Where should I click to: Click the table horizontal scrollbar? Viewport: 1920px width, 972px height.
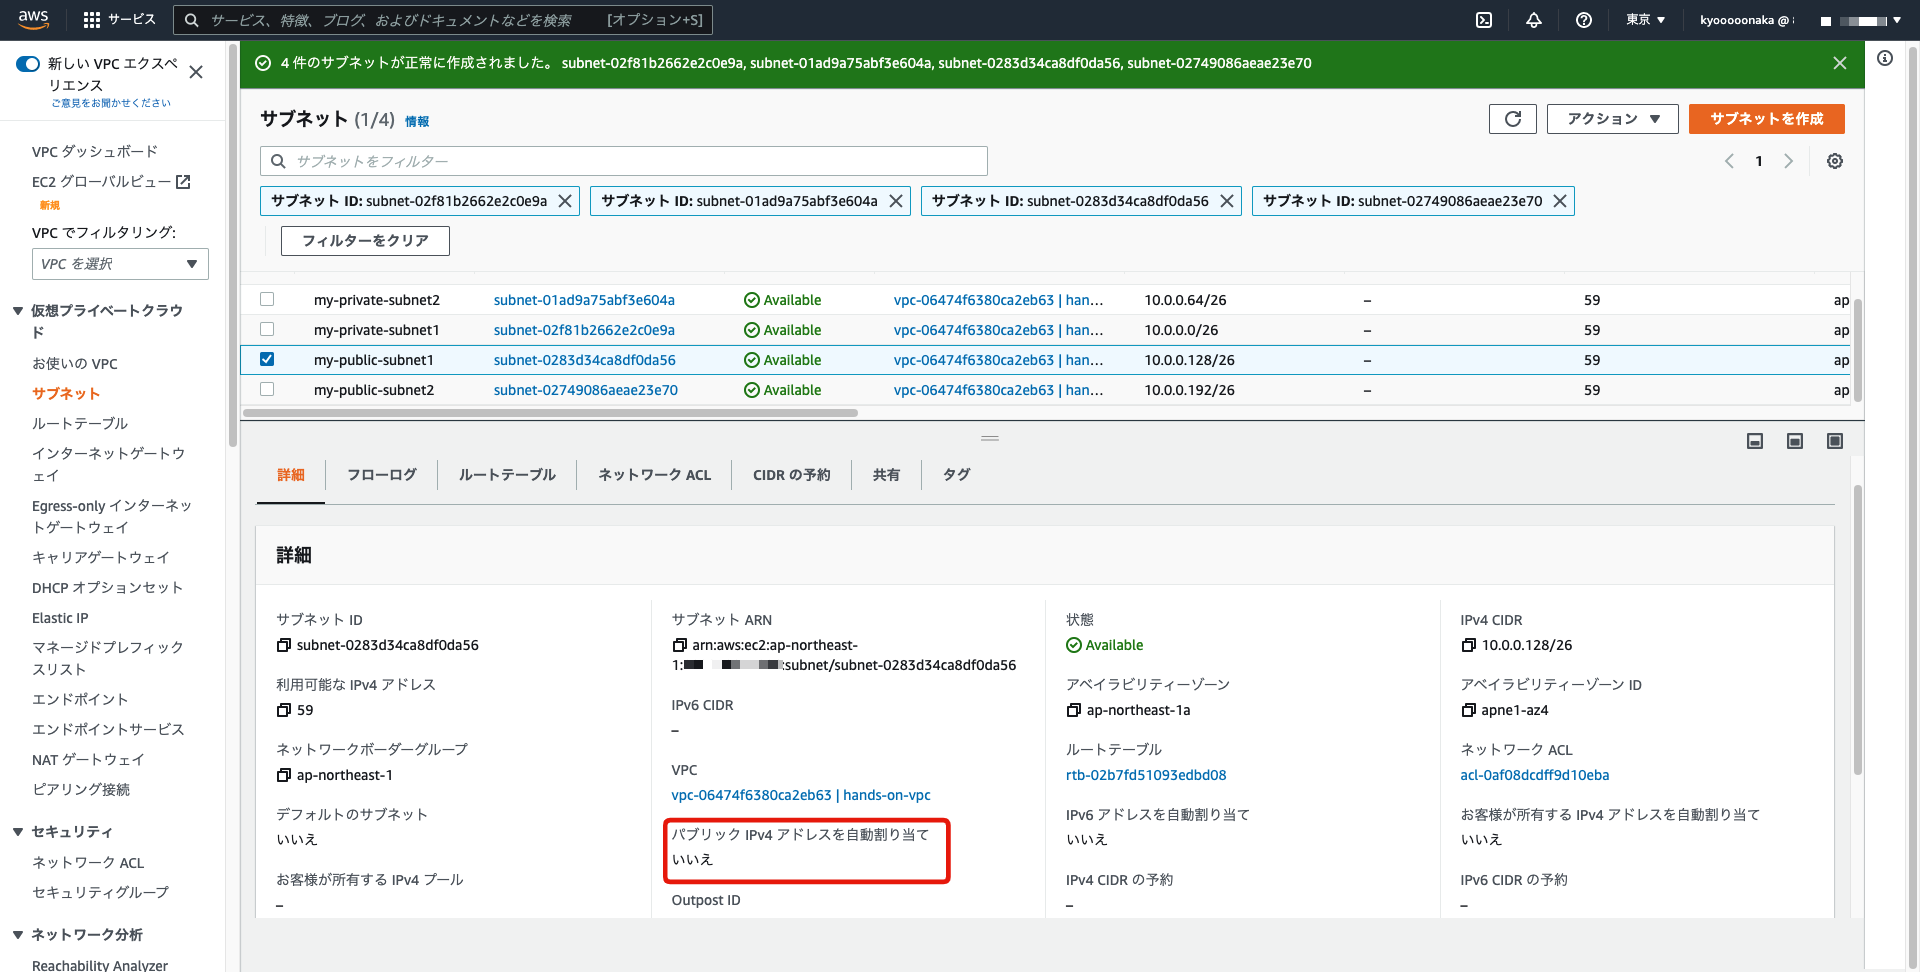click(550, 413)
